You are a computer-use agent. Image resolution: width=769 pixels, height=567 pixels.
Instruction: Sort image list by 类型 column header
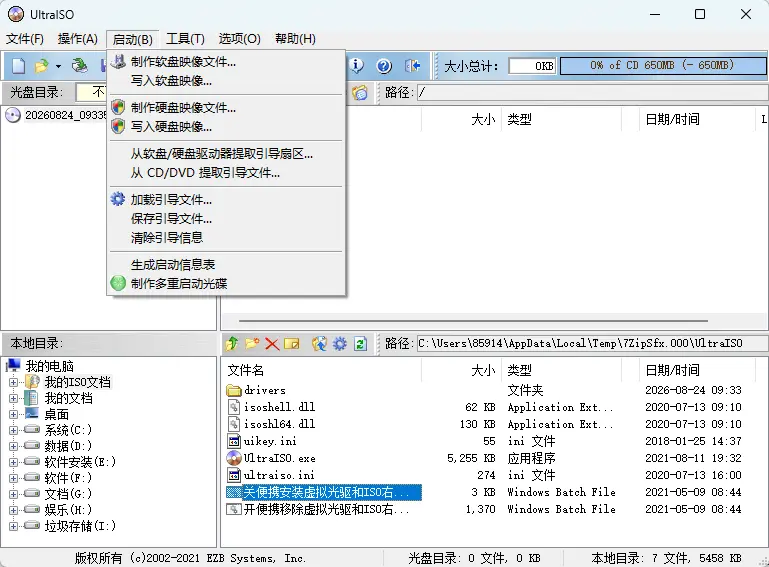(561, 119)
